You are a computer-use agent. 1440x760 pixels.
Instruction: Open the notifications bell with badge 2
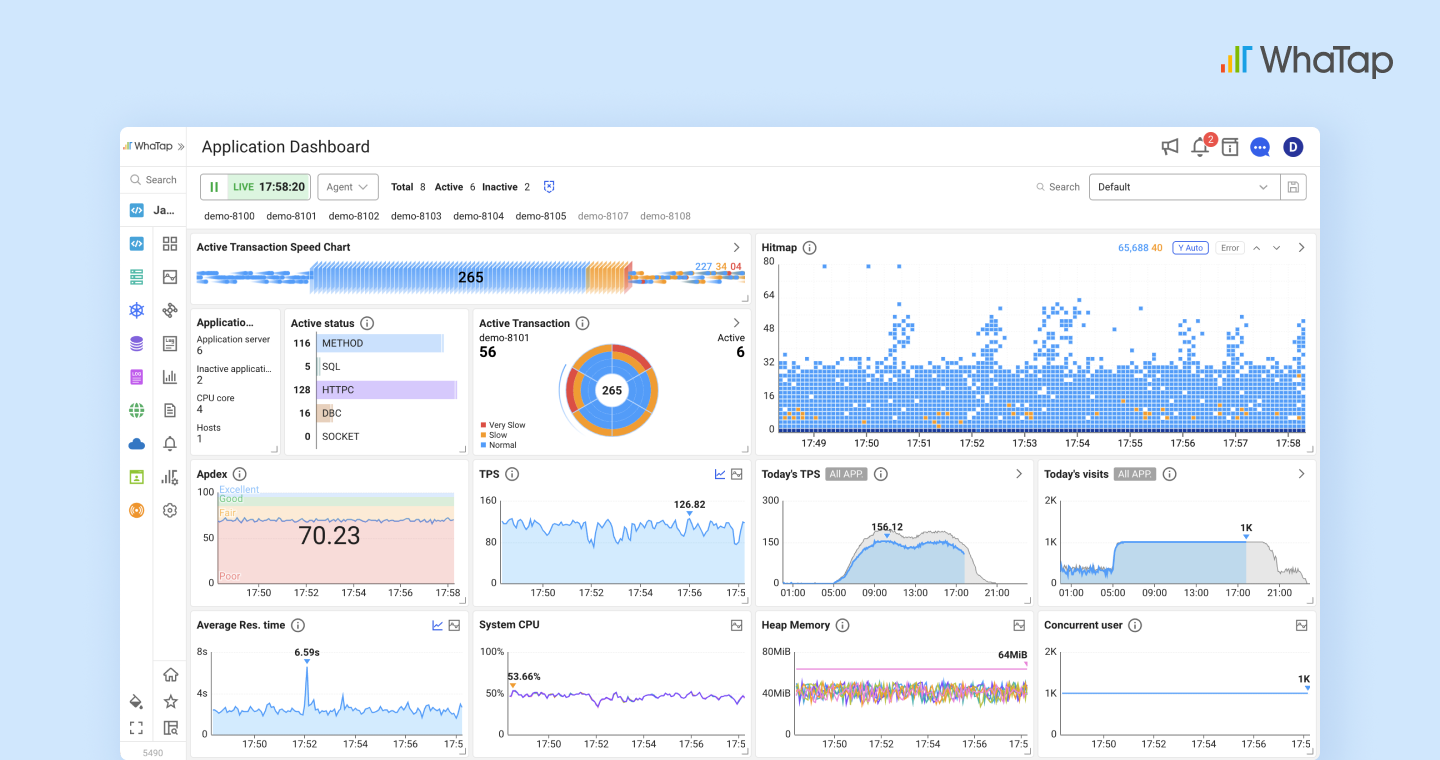(x=1200, y=146)
